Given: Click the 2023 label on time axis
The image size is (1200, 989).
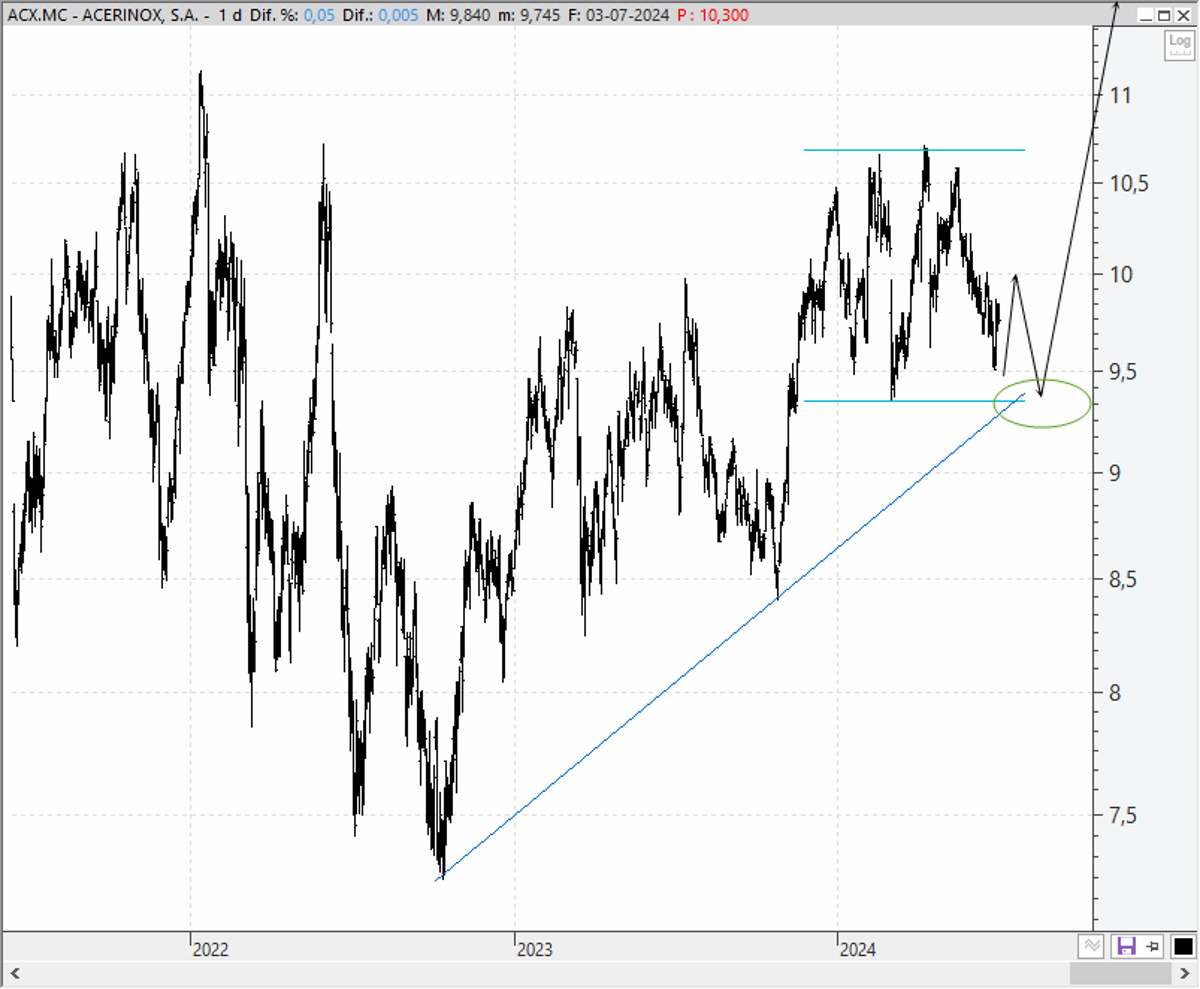Looking at the screenshot, I should tap(535, 950).
